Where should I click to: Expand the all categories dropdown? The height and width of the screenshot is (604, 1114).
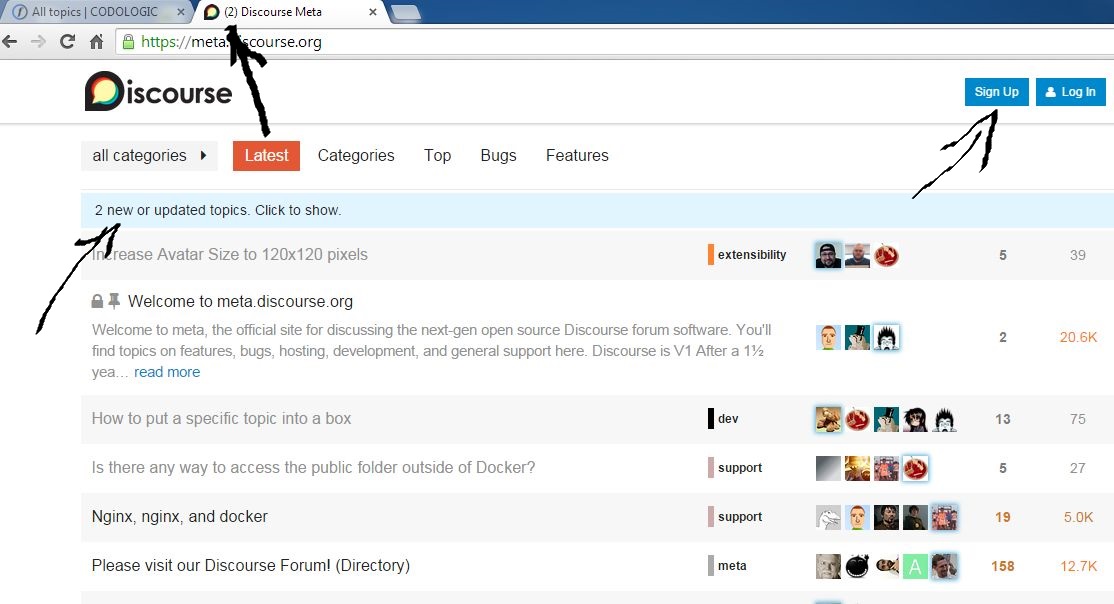click(149, 156)
